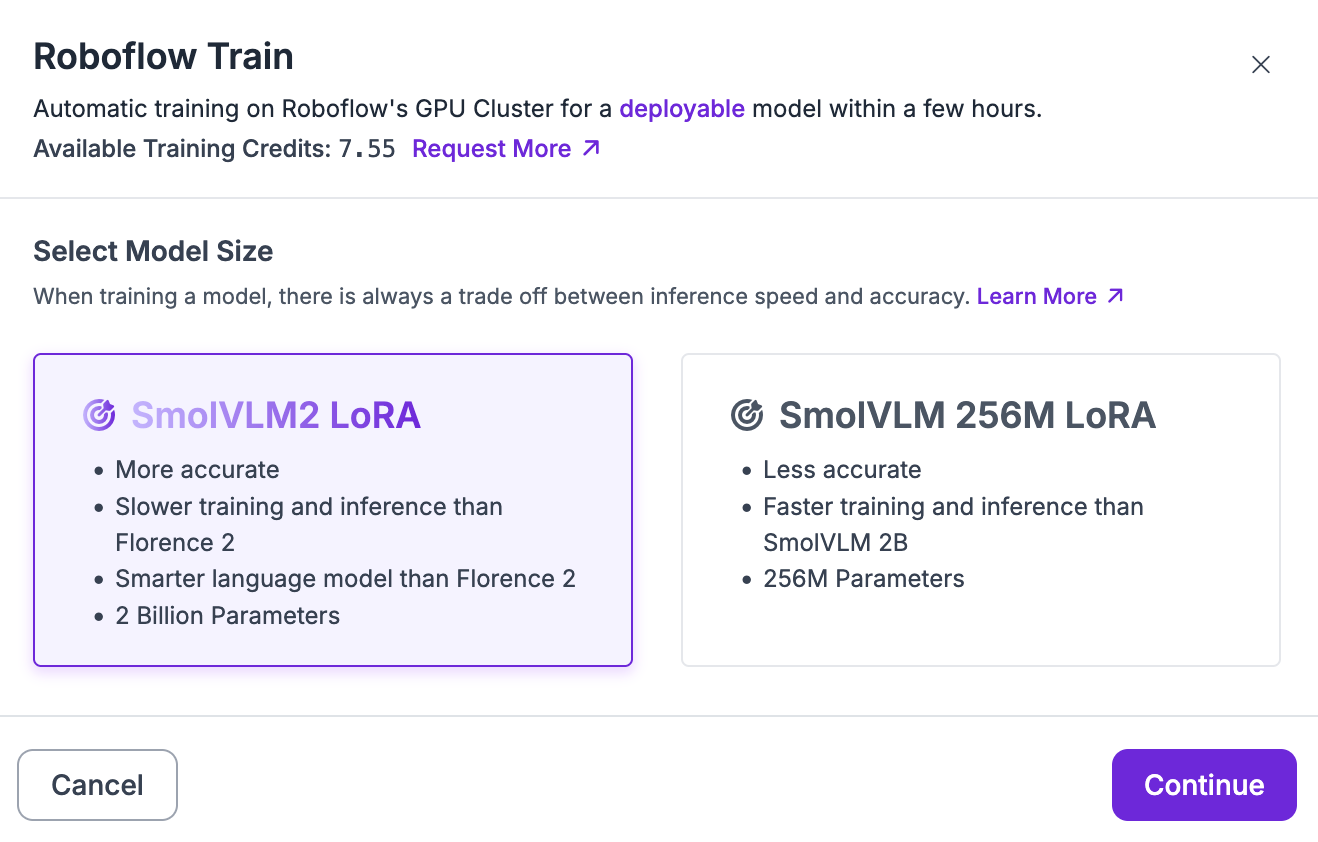
Task: Click the arrow icon beside Learn More
Action: 1116,296
